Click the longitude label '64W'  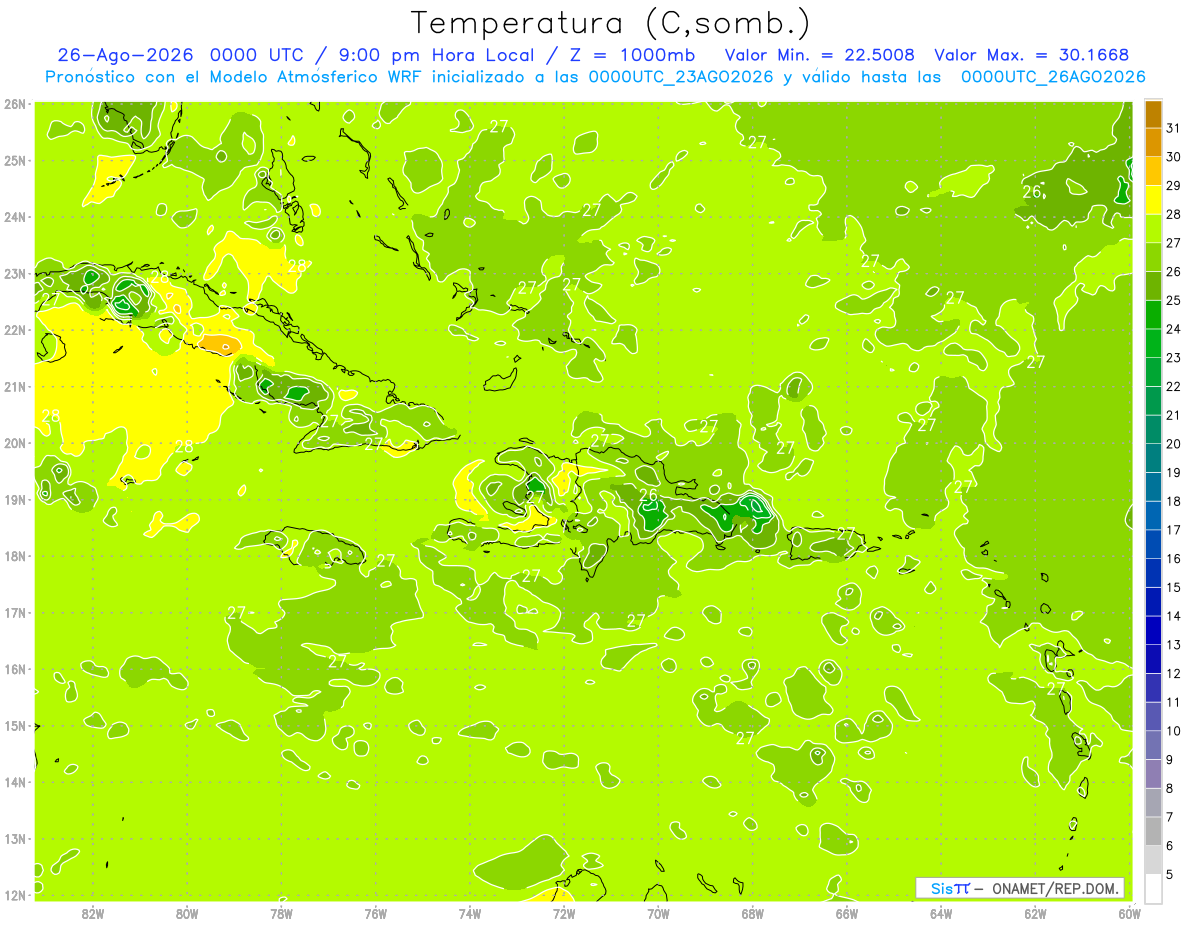point(941,913)
